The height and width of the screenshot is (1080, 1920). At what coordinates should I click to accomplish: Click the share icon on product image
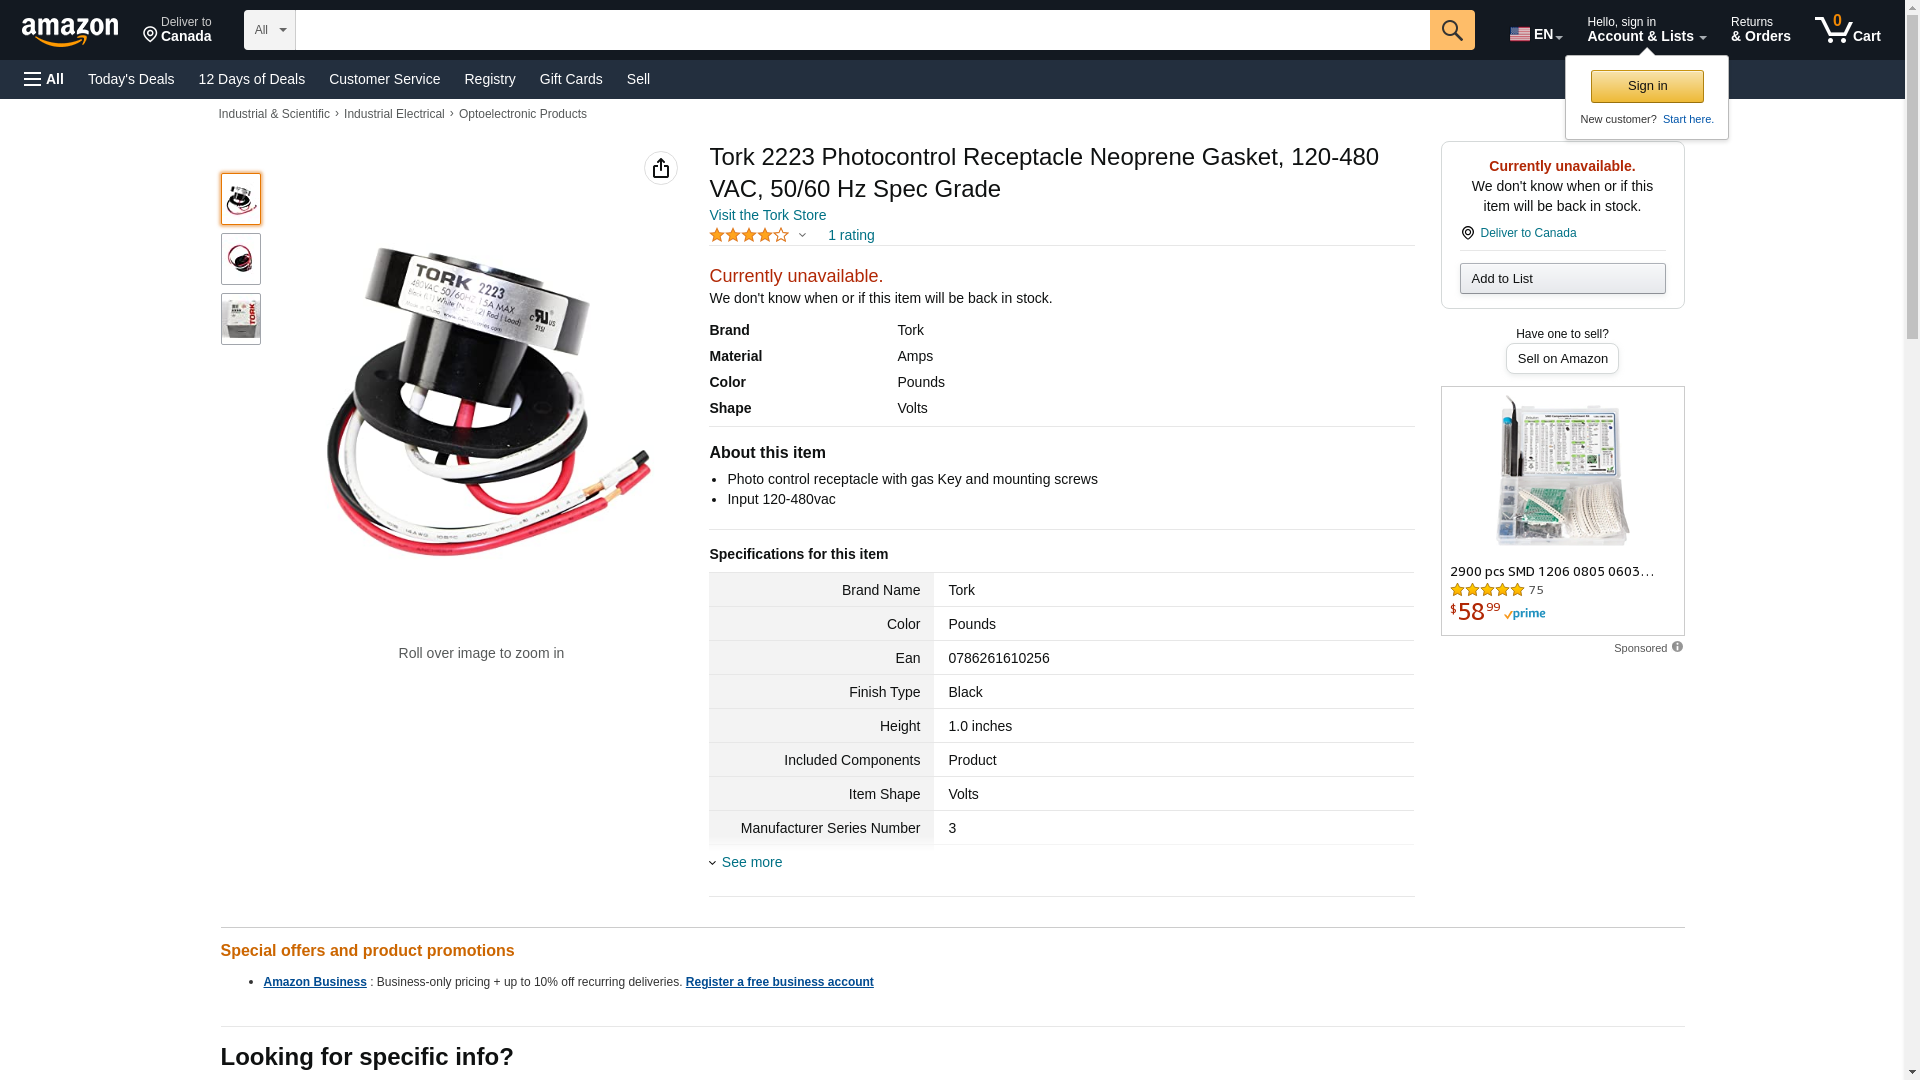coord(661,168)
